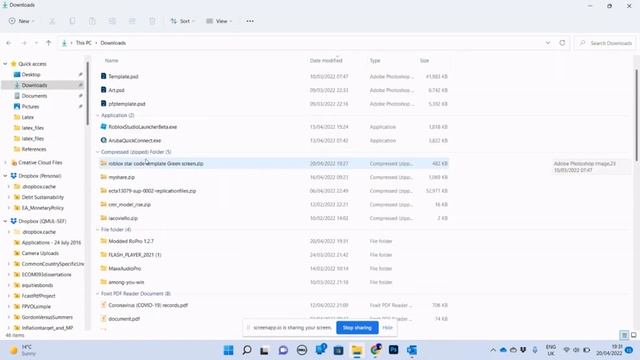Select EA_MonetaryPolicy folder

[43, 208]
